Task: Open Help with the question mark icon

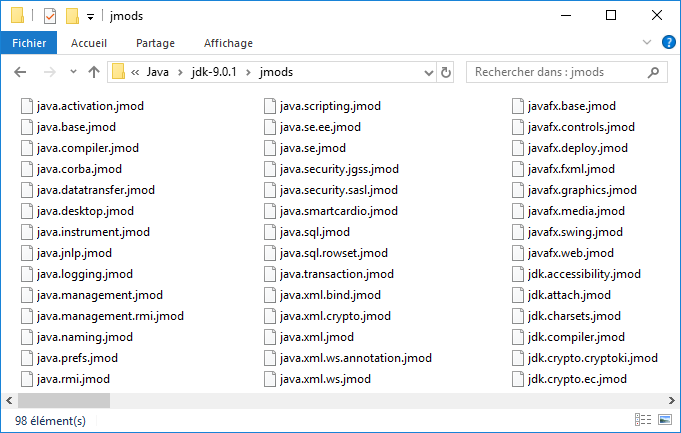Action: (668, 42)
